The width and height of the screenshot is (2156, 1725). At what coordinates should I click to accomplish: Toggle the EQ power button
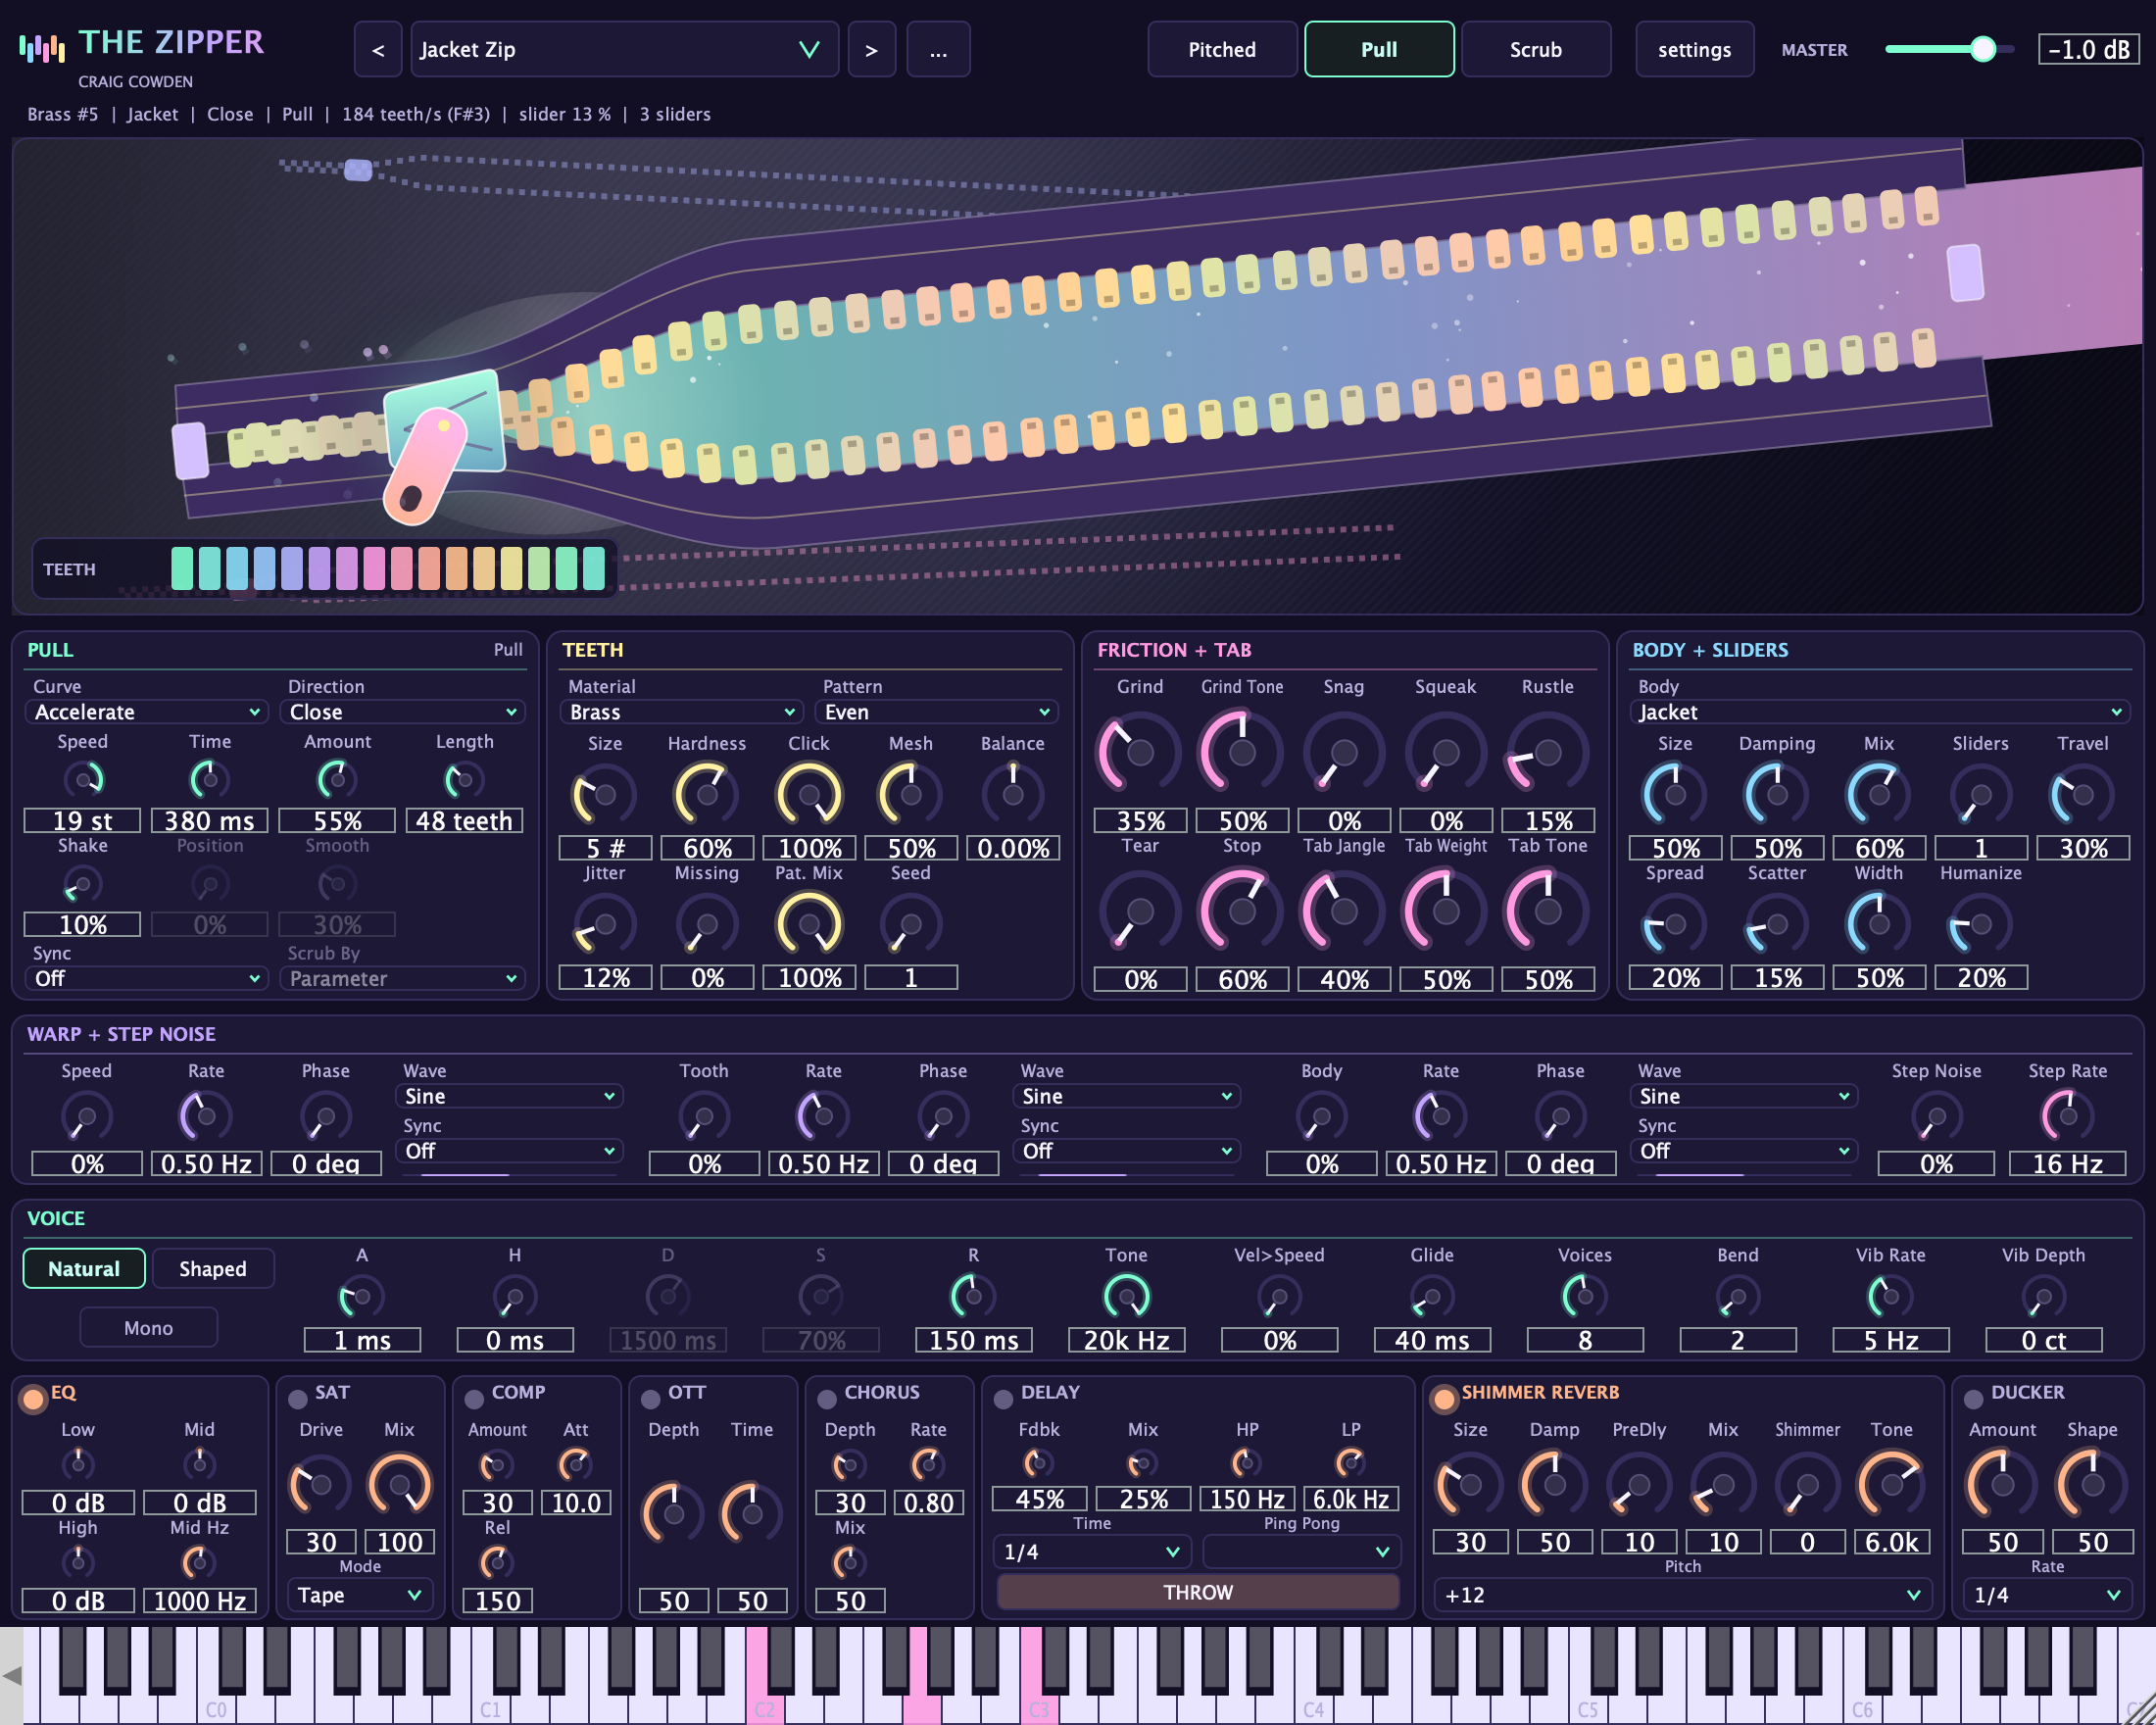coord(33,1398)
